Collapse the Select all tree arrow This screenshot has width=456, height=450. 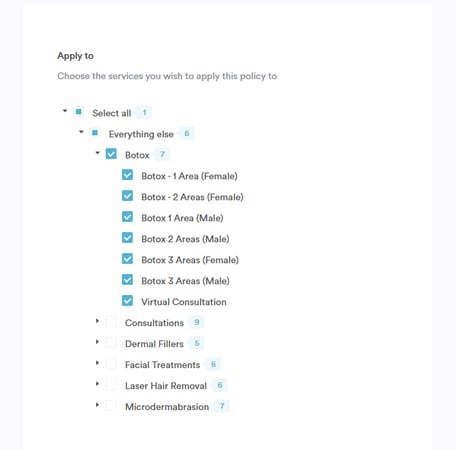pyautogui.click(x=65, y=111)
